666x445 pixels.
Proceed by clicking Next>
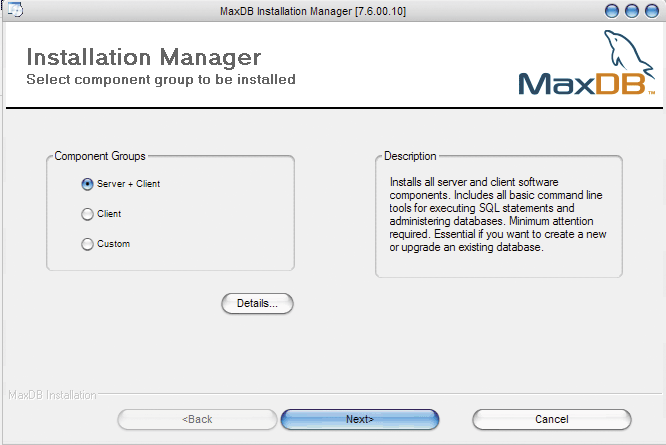360,420
